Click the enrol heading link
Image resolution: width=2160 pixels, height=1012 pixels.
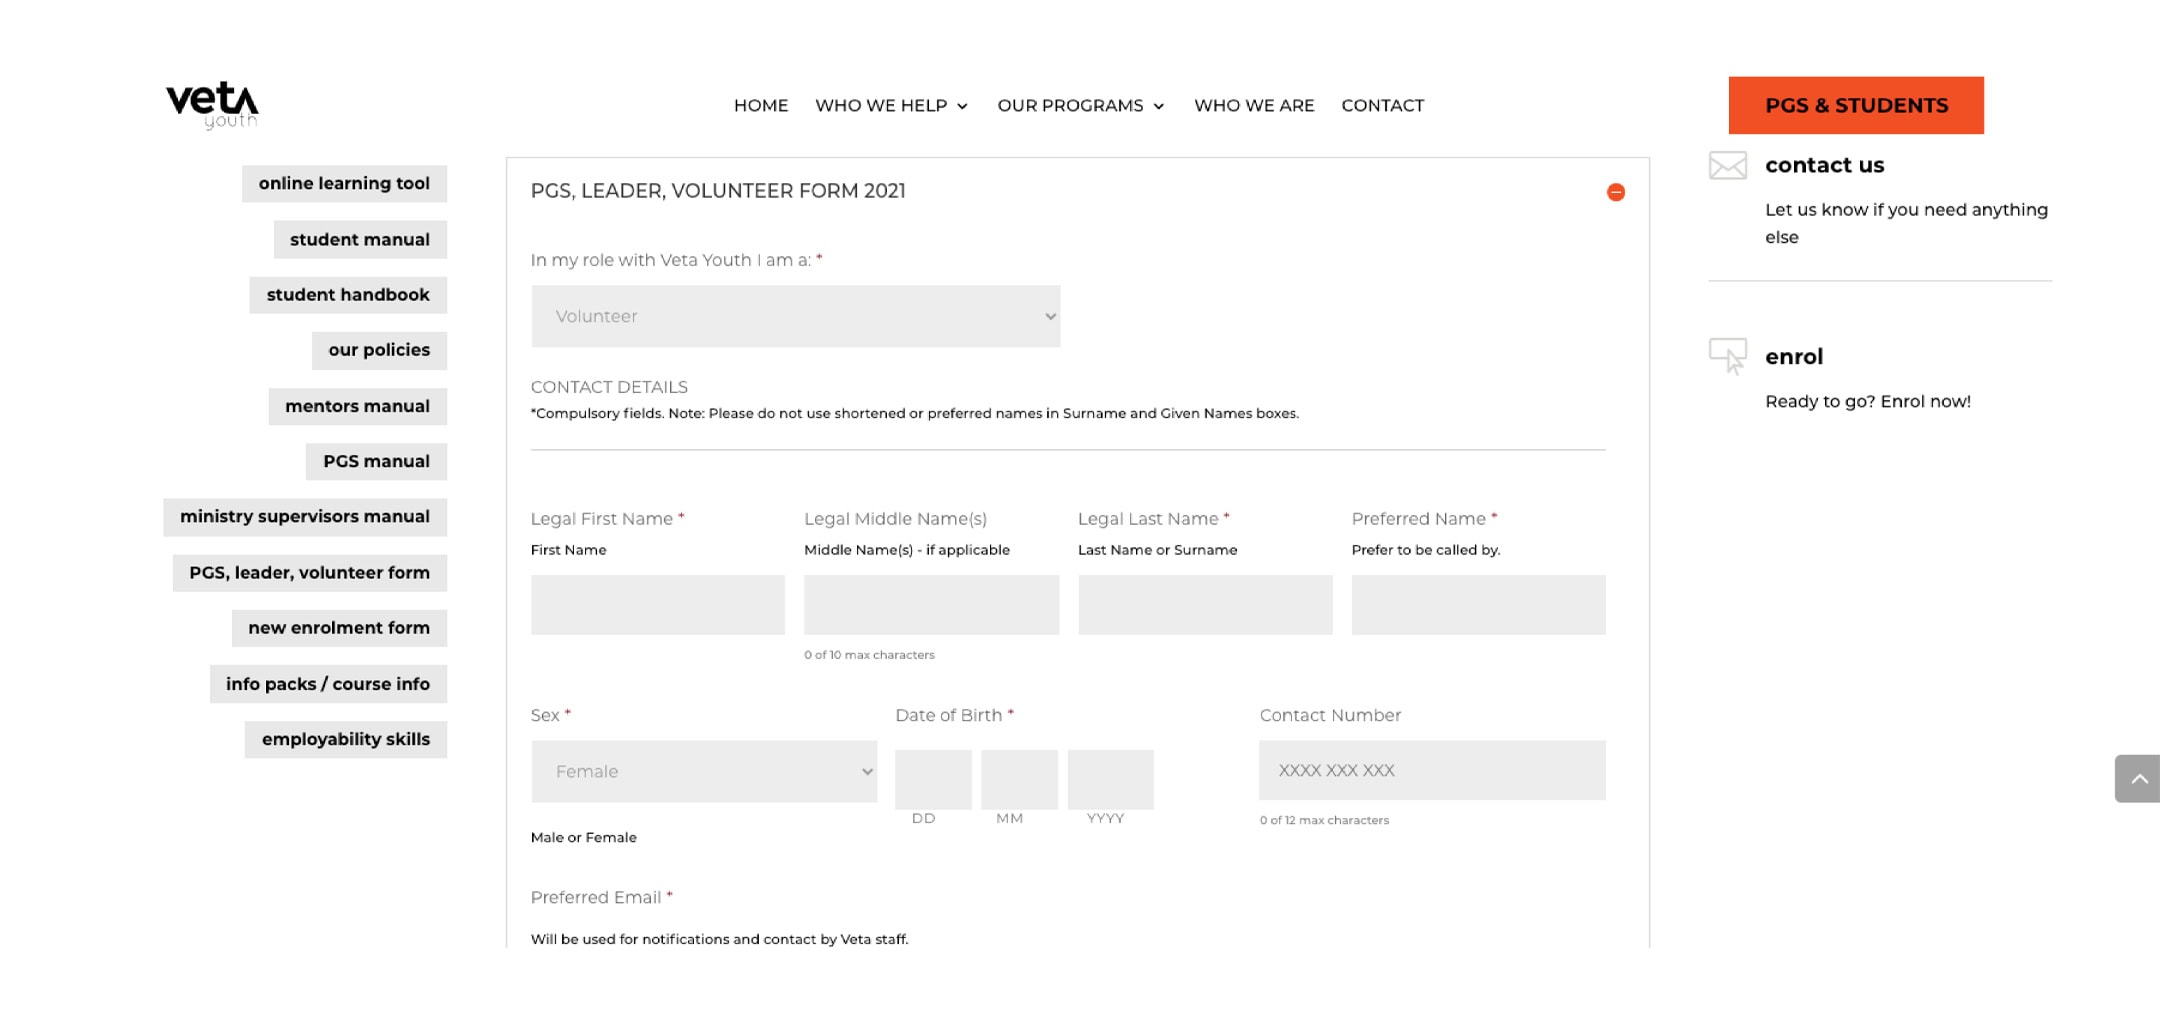pos(1794,357)
